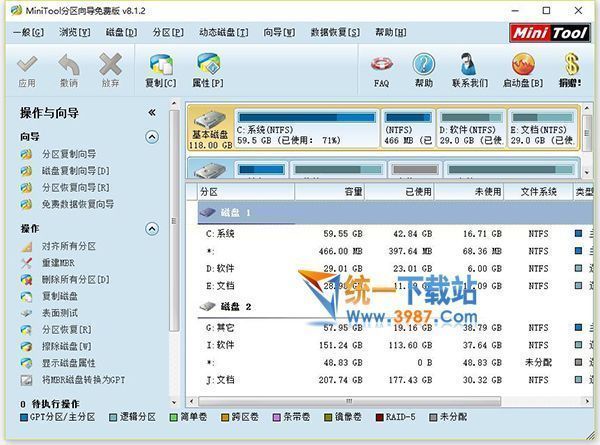Select the E:文档 partition row

pos(395,286)
